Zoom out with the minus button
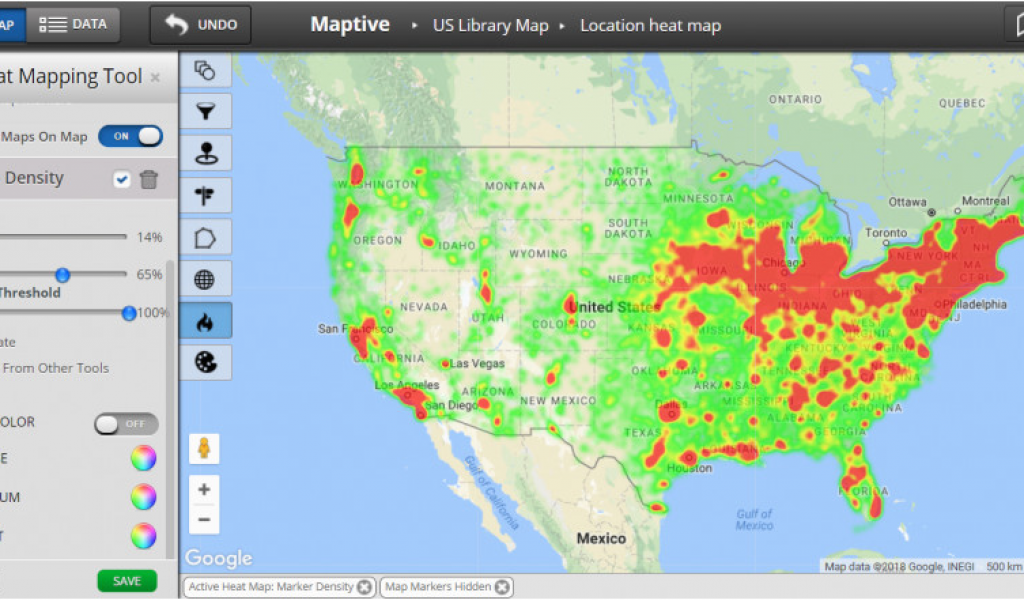Screen dimensions: 1024x600 (x=204, y=520)
